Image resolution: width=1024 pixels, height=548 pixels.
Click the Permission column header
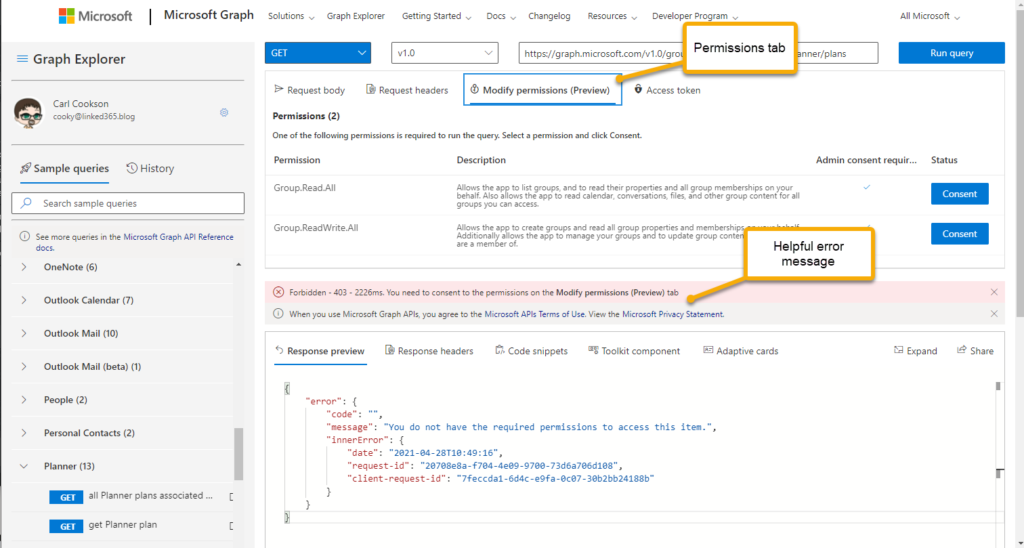pyautogui.click(x=297, y=160)
